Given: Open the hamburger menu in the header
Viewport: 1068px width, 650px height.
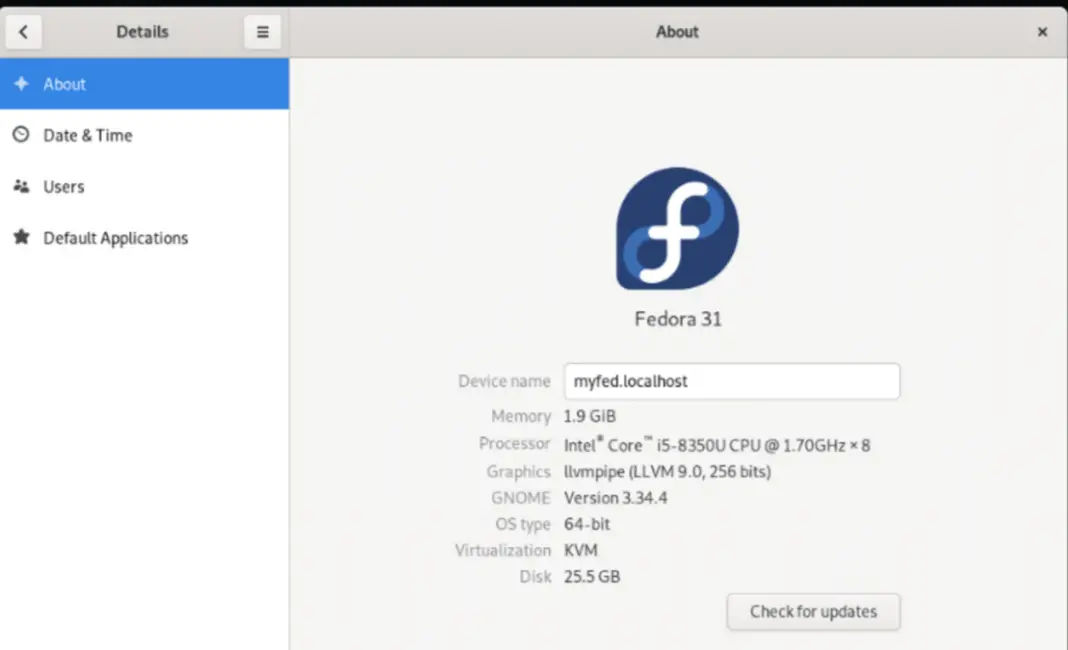Looking at the screenshot, I should pos(262,31).
